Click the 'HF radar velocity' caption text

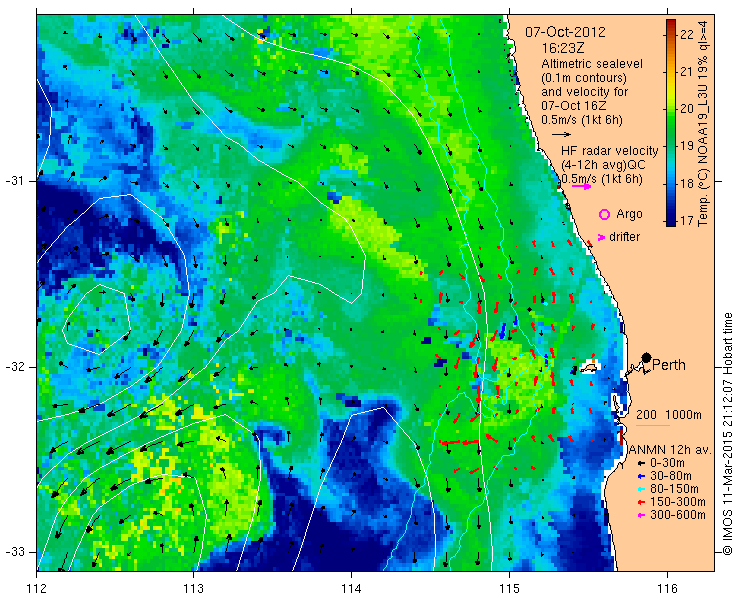point(609,151)
